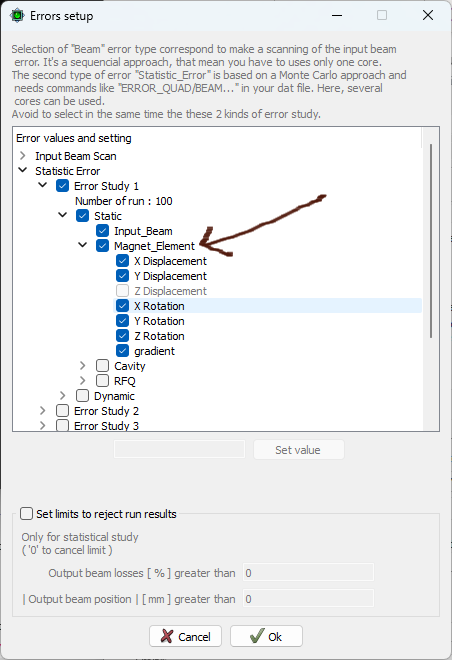The height and width of the screenshot is (660, 452).
Task: Close the Errors setup window
Action: pos(428,16)
